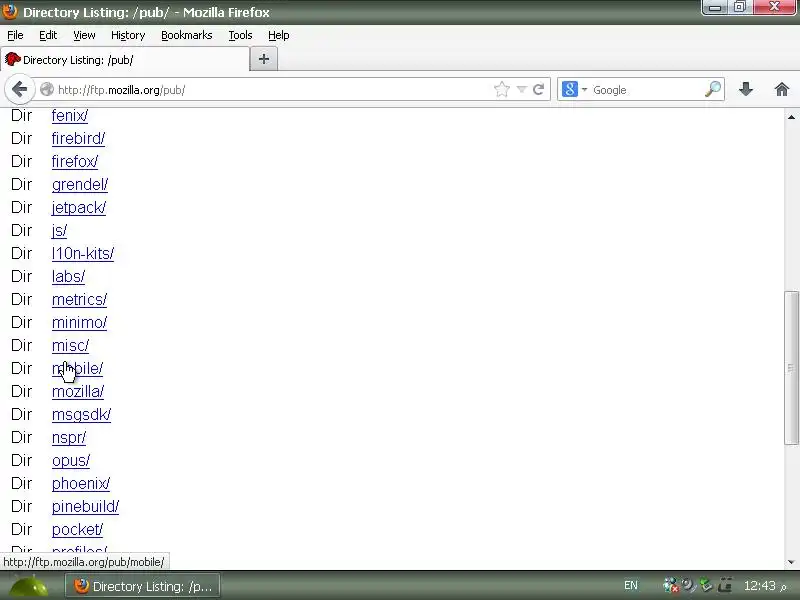The image size is (800, 600).
Task: Open the pinebuild/ directory link
Action: [85, 507]
